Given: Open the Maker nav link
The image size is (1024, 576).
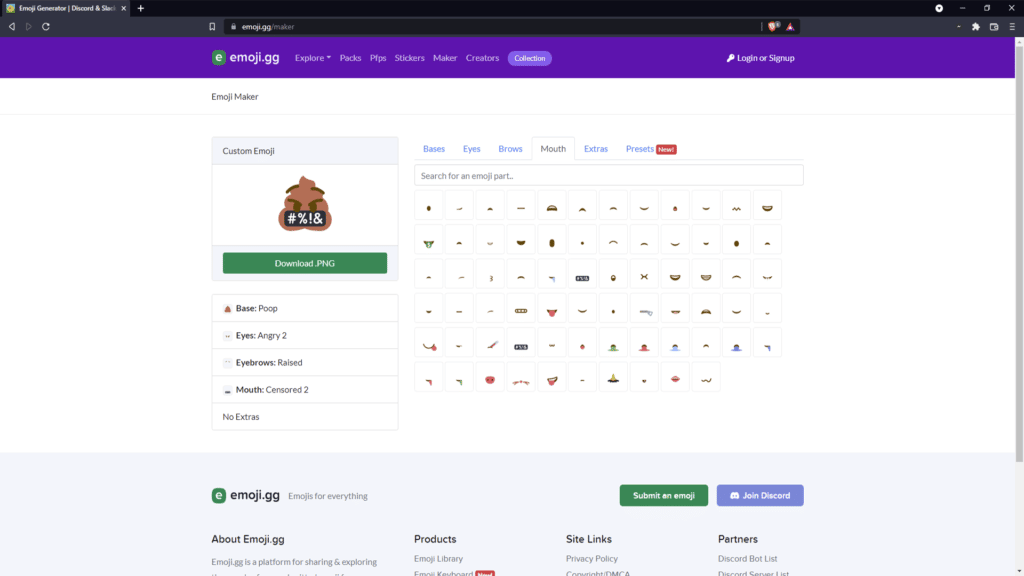Looking at the screenshot, I should tap(445, 57).
